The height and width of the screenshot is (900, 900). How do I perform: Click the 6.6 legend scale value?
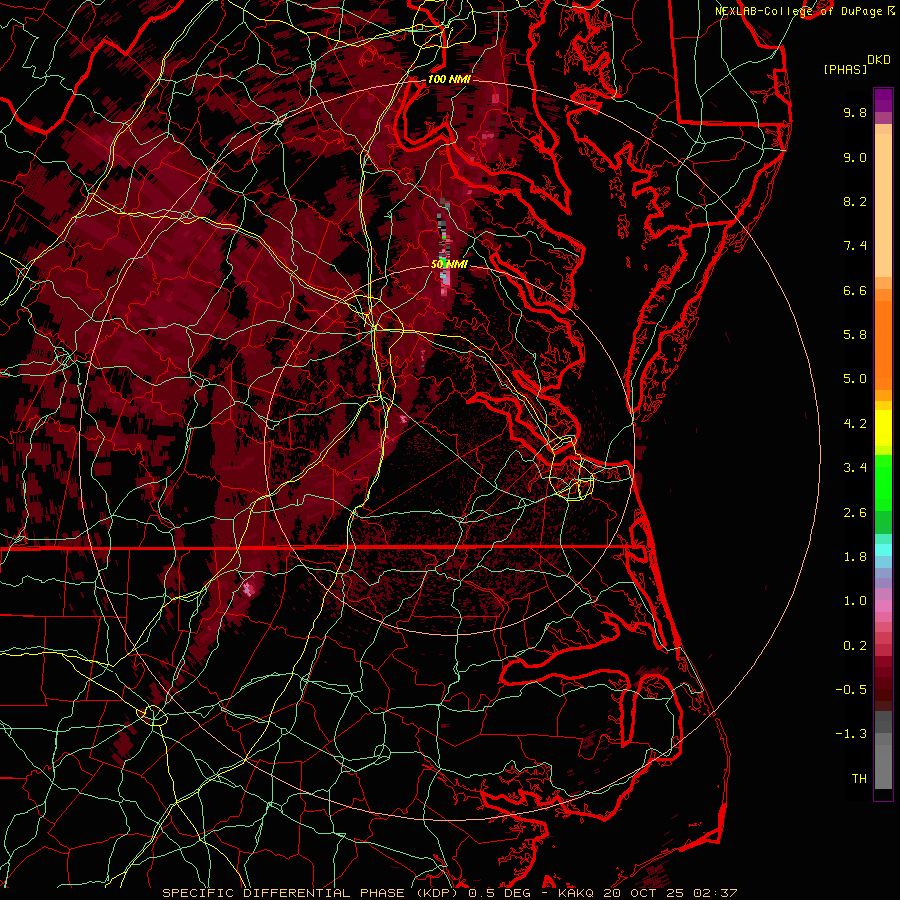[855, 290]
